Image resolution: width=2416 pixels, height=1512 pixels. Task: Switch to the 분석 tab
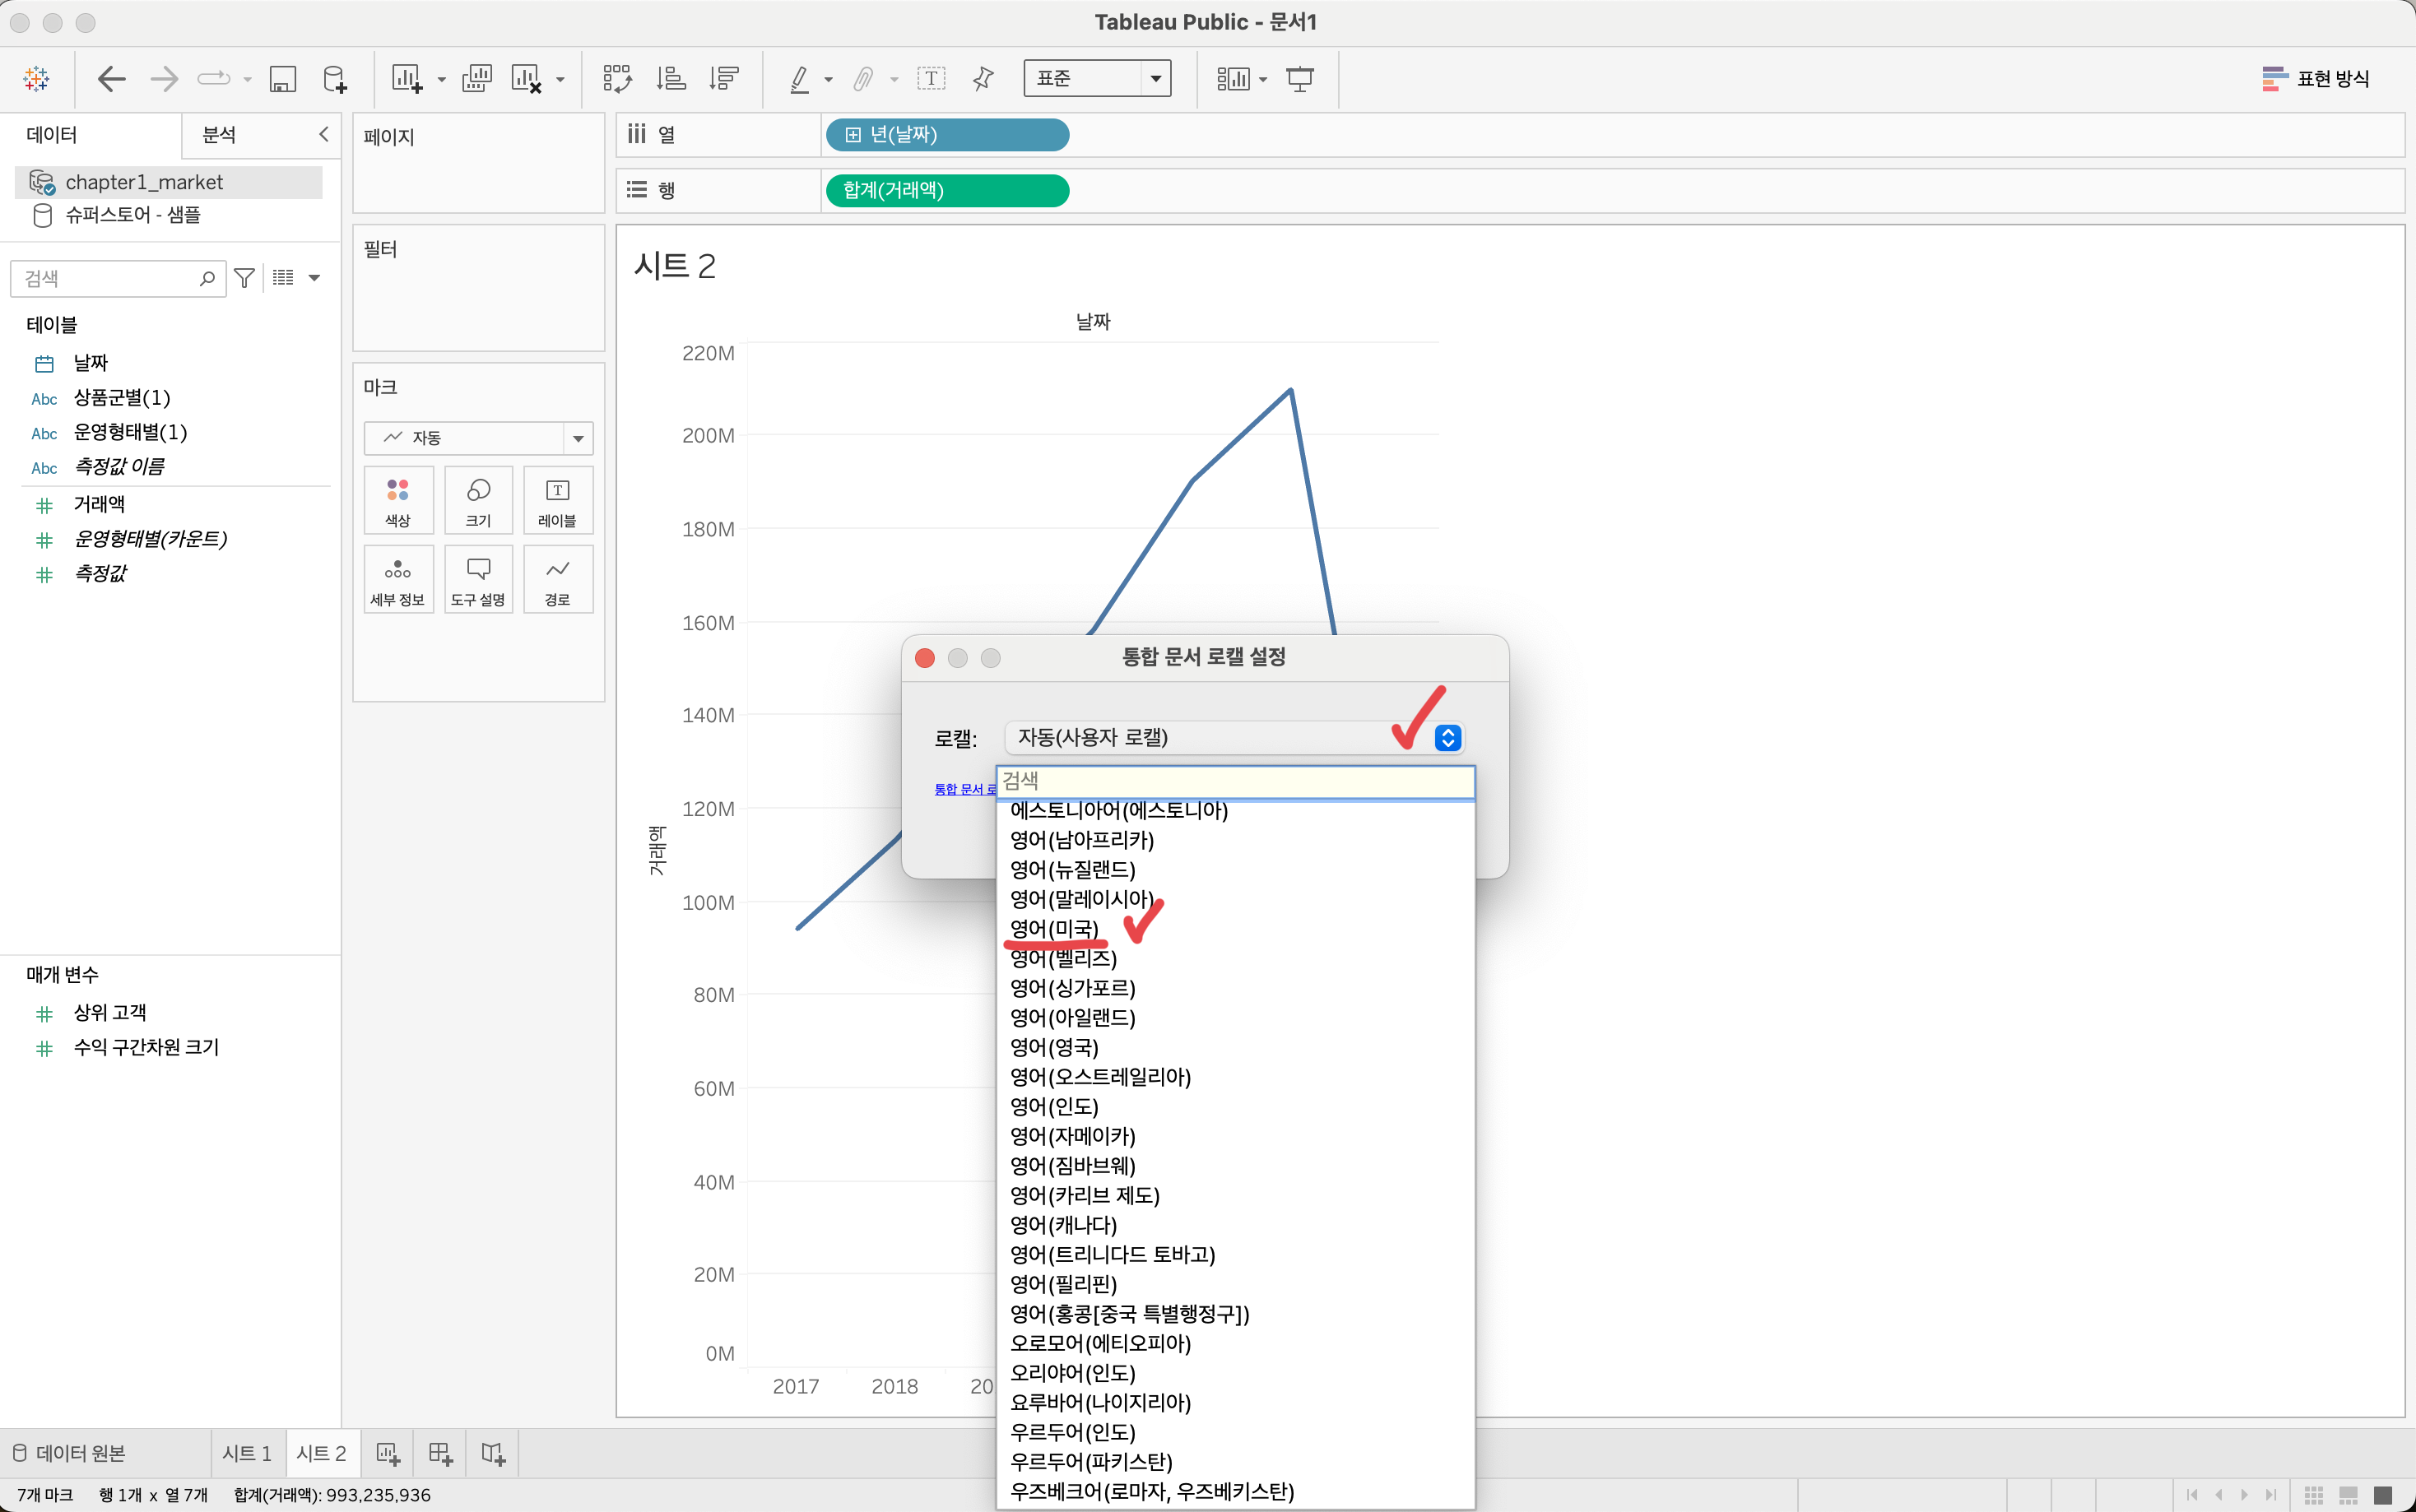219,135
